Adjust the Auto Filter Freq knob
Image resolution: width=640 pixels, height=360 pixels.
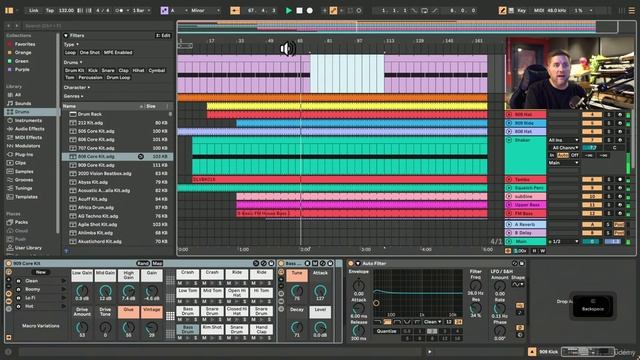click(476, 285)
